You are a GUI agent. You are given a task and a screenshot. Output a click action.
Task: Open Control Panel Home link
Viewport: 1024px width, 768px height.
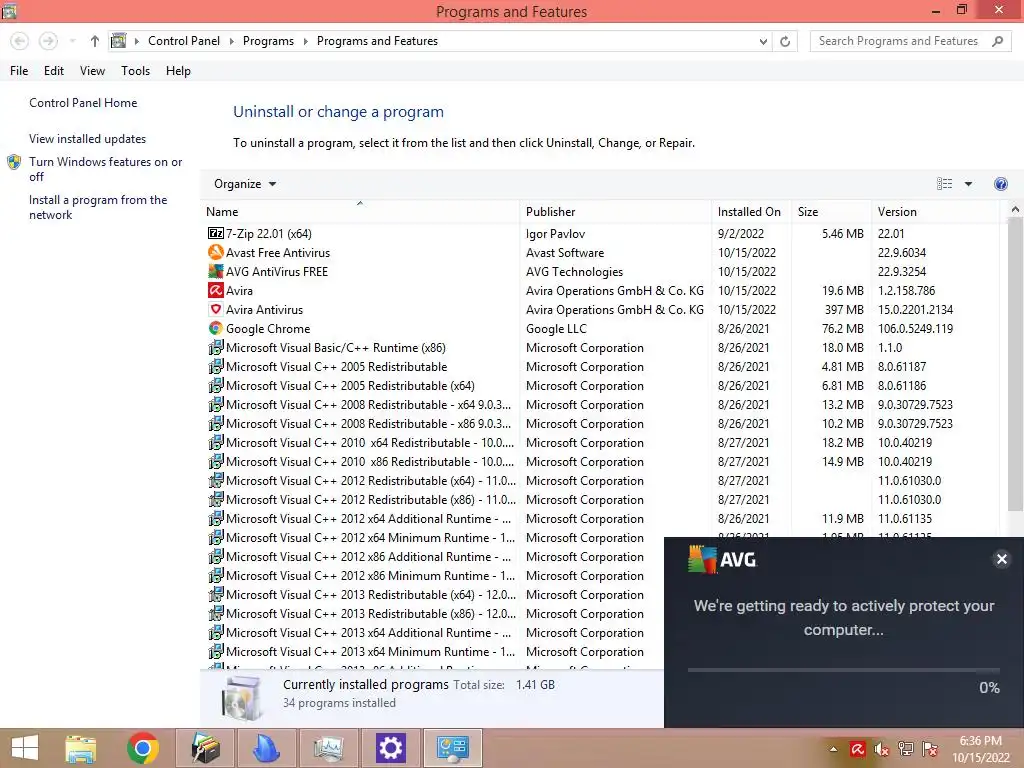[83, 103]
